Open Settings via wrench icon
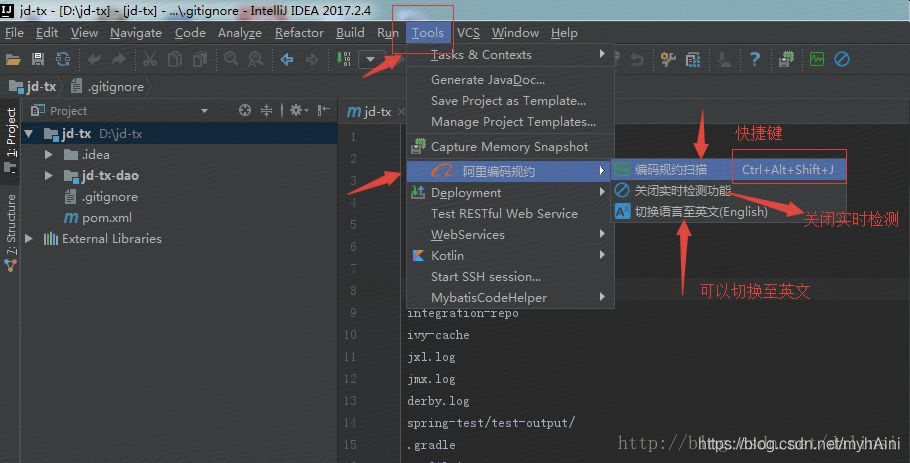The width and height of the screenshot is (910, 463). click(x=668, y=59)
